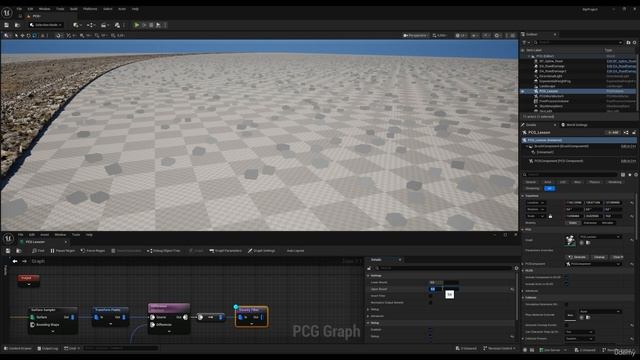
Task: Click the Outliner search field
Action: 578,42
